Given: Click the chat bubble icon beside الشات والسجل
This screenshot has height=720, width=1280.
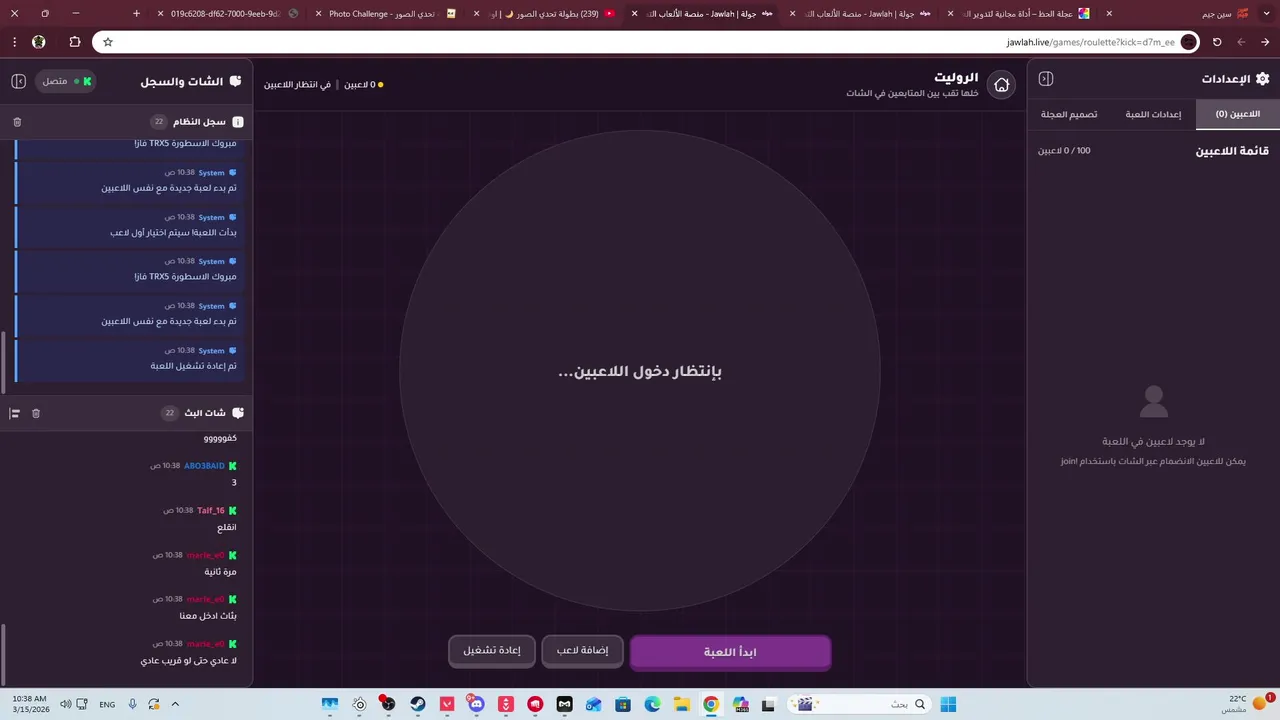Looking at the screenshot, I should tap(235, 81).
